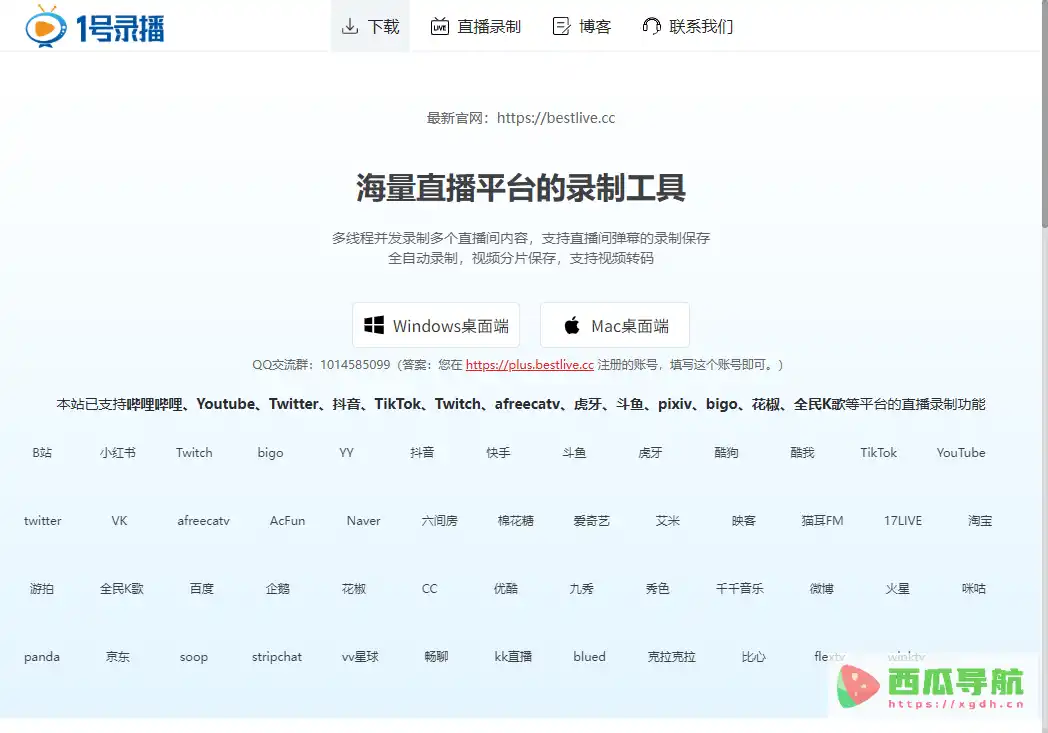Open the 博客 menu item
The image size is (1048, 733).
(x=582, y=26)
